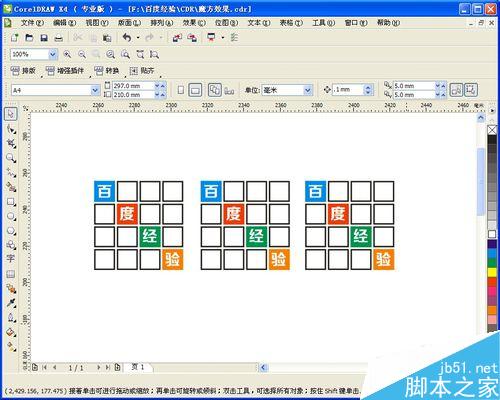Click the Zoom In magnifier icon
This screenshot has height=400, width=500.
pyautogui.click(x=67, y=54)
